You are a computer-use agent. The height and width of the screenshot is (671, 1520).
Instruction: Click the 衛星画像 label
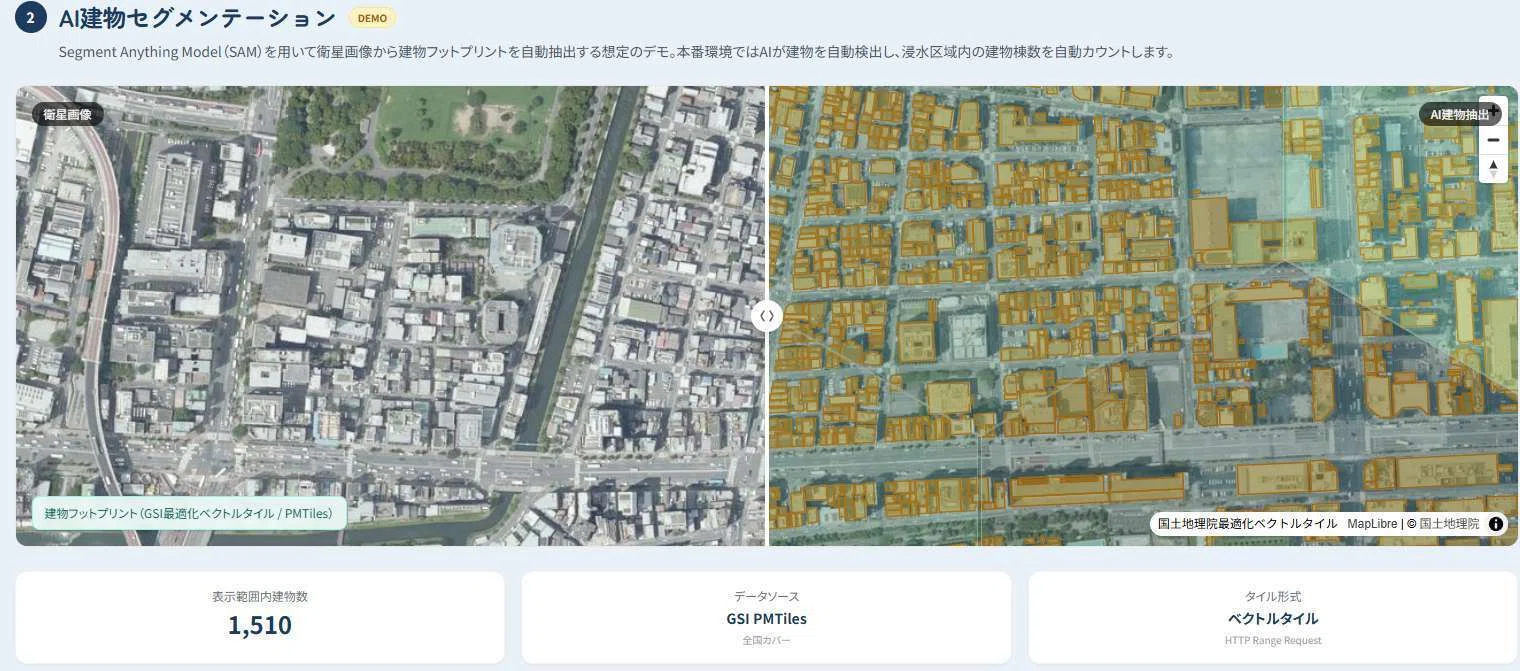[x=68, y=114]
